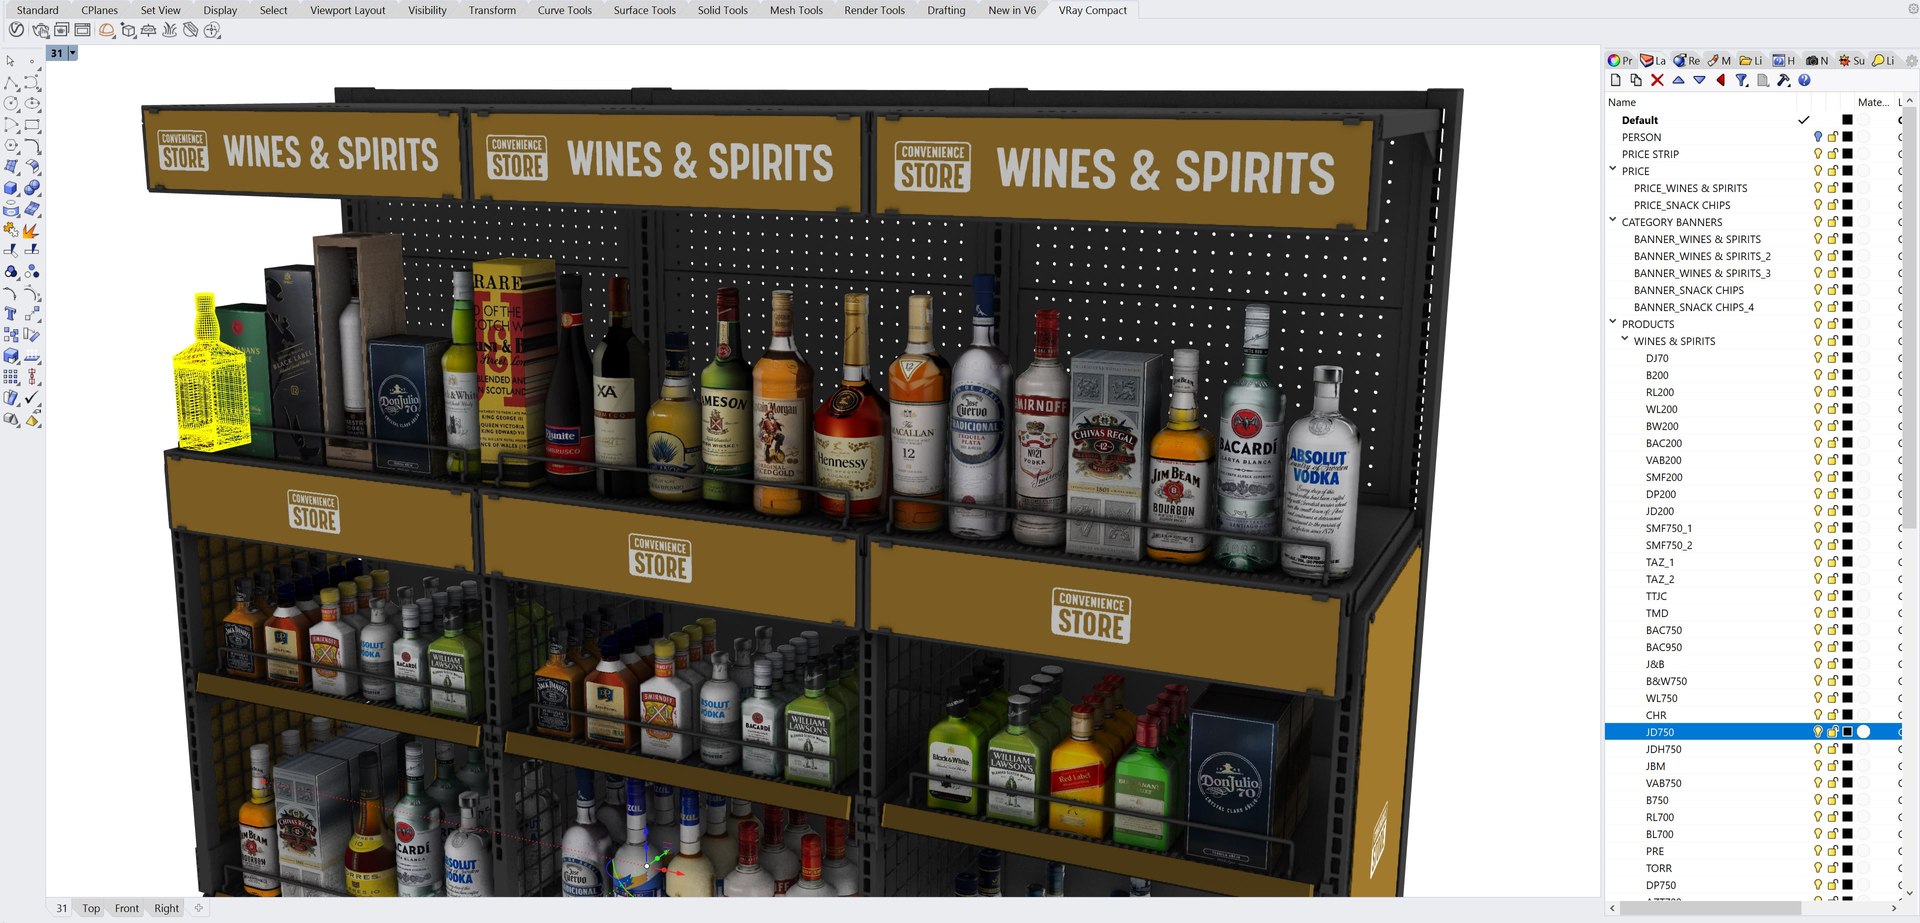Switch to the Right viewport tab
1920x923 pixels.
pos(167,908)
